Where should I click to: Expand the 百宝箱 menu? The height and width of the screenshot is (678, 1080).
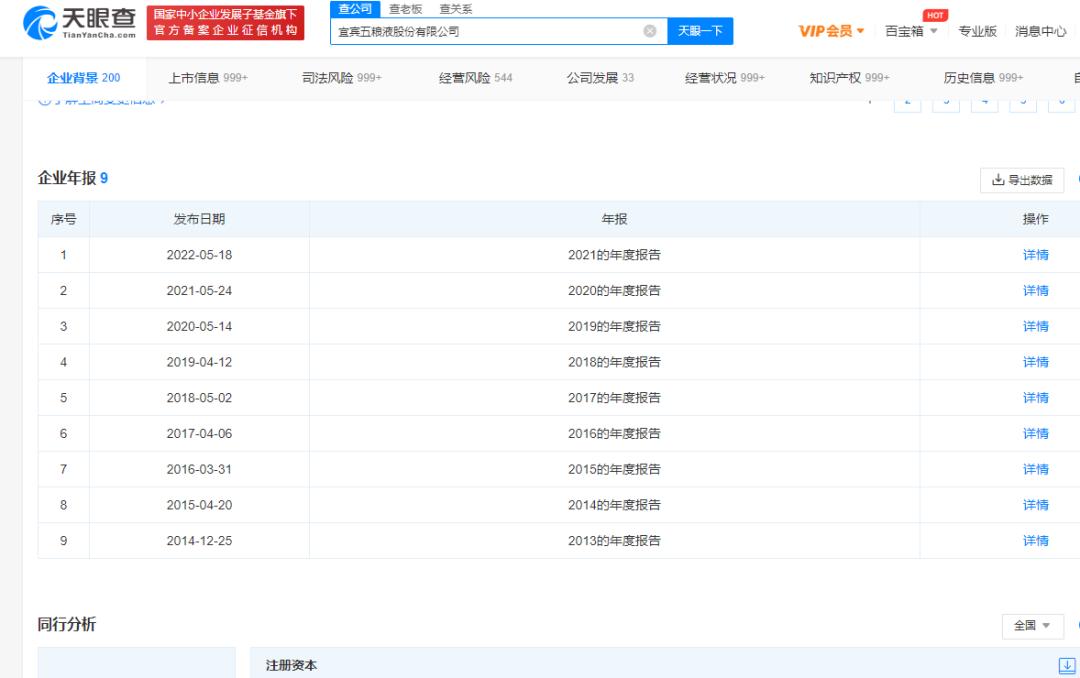coord(911,31)
